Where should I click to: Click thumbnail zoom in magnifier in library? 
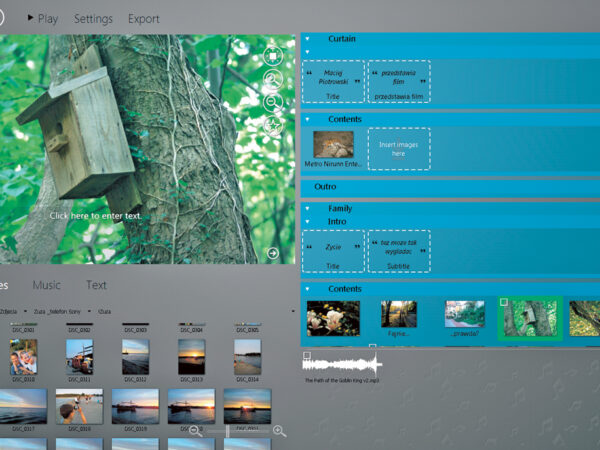click(x=279, y=431)
